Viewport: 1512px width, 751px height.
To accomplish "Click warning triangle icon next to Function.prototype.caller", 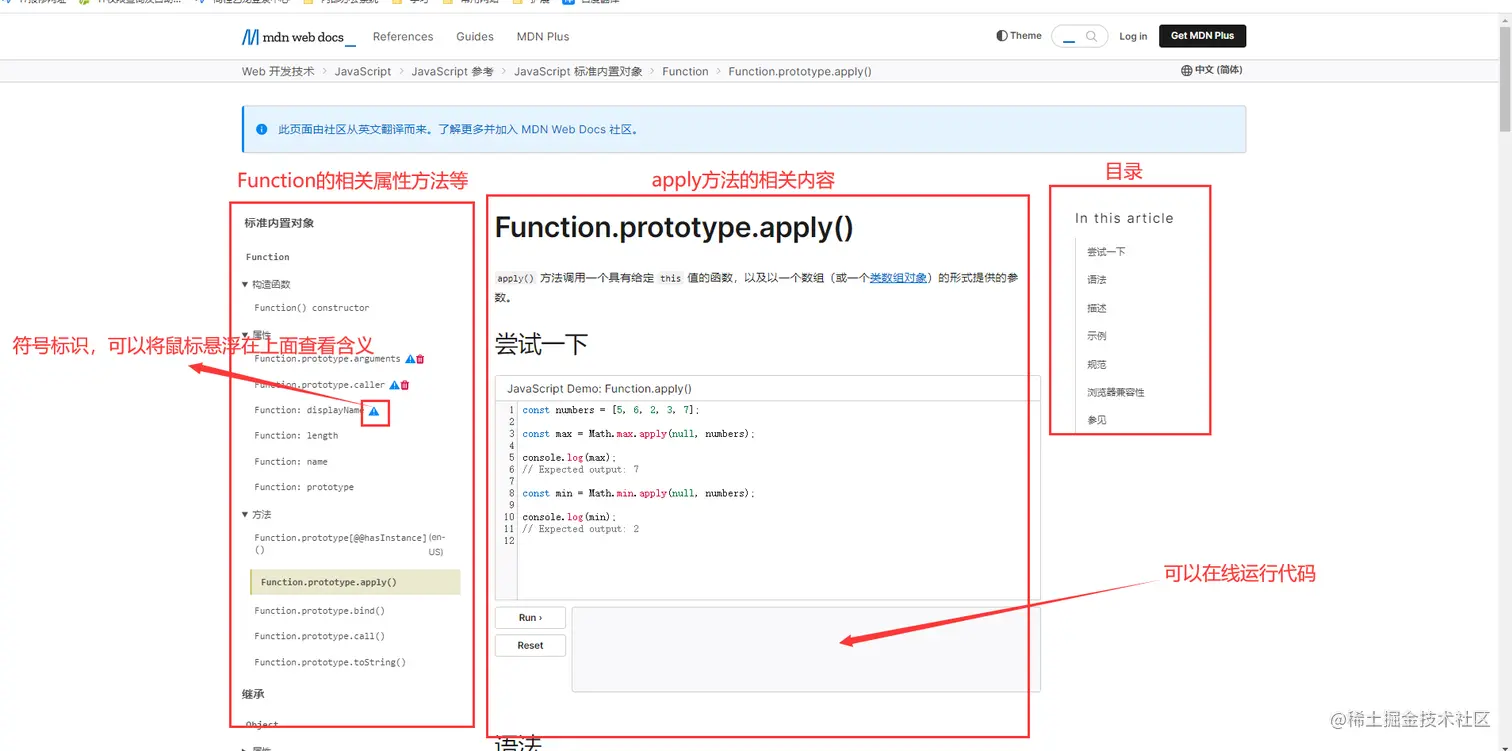I will pos(394,385).
